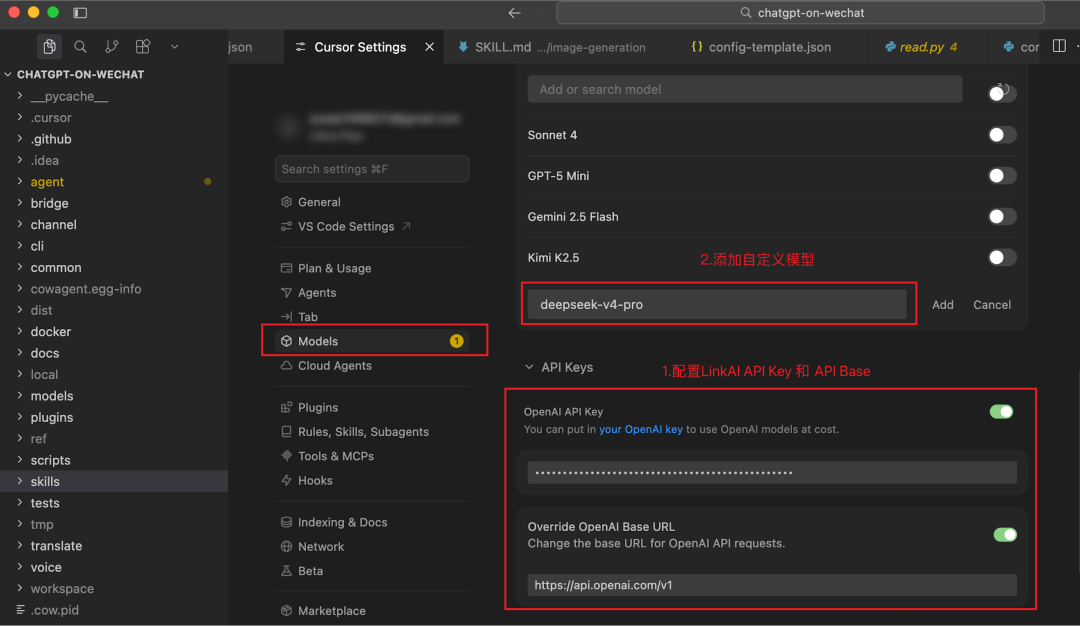Disable the Override OpenAI Base URL toggle
This screenshot has height=626, width=1080.
point(1005,534)
